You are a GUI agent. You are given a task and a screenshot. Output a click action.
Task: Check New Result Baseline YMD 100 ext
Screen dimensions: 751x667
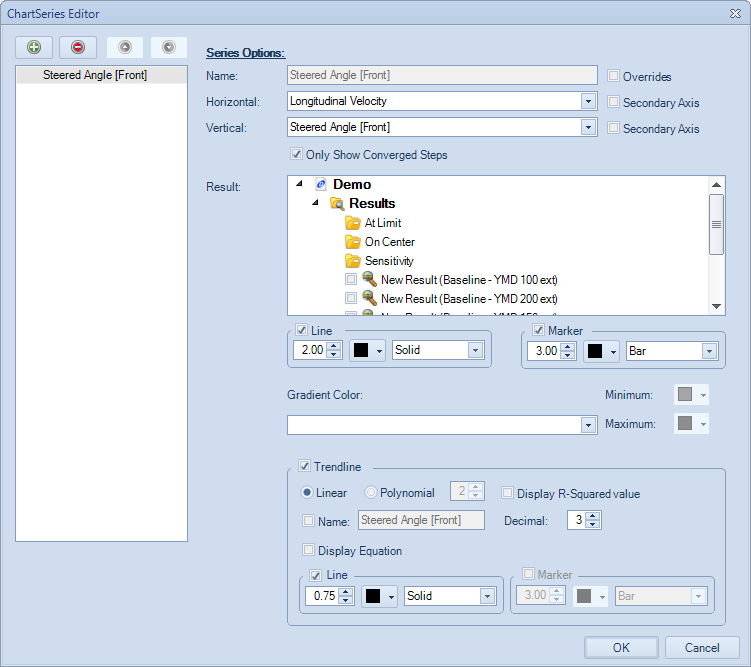coord(351,279)
